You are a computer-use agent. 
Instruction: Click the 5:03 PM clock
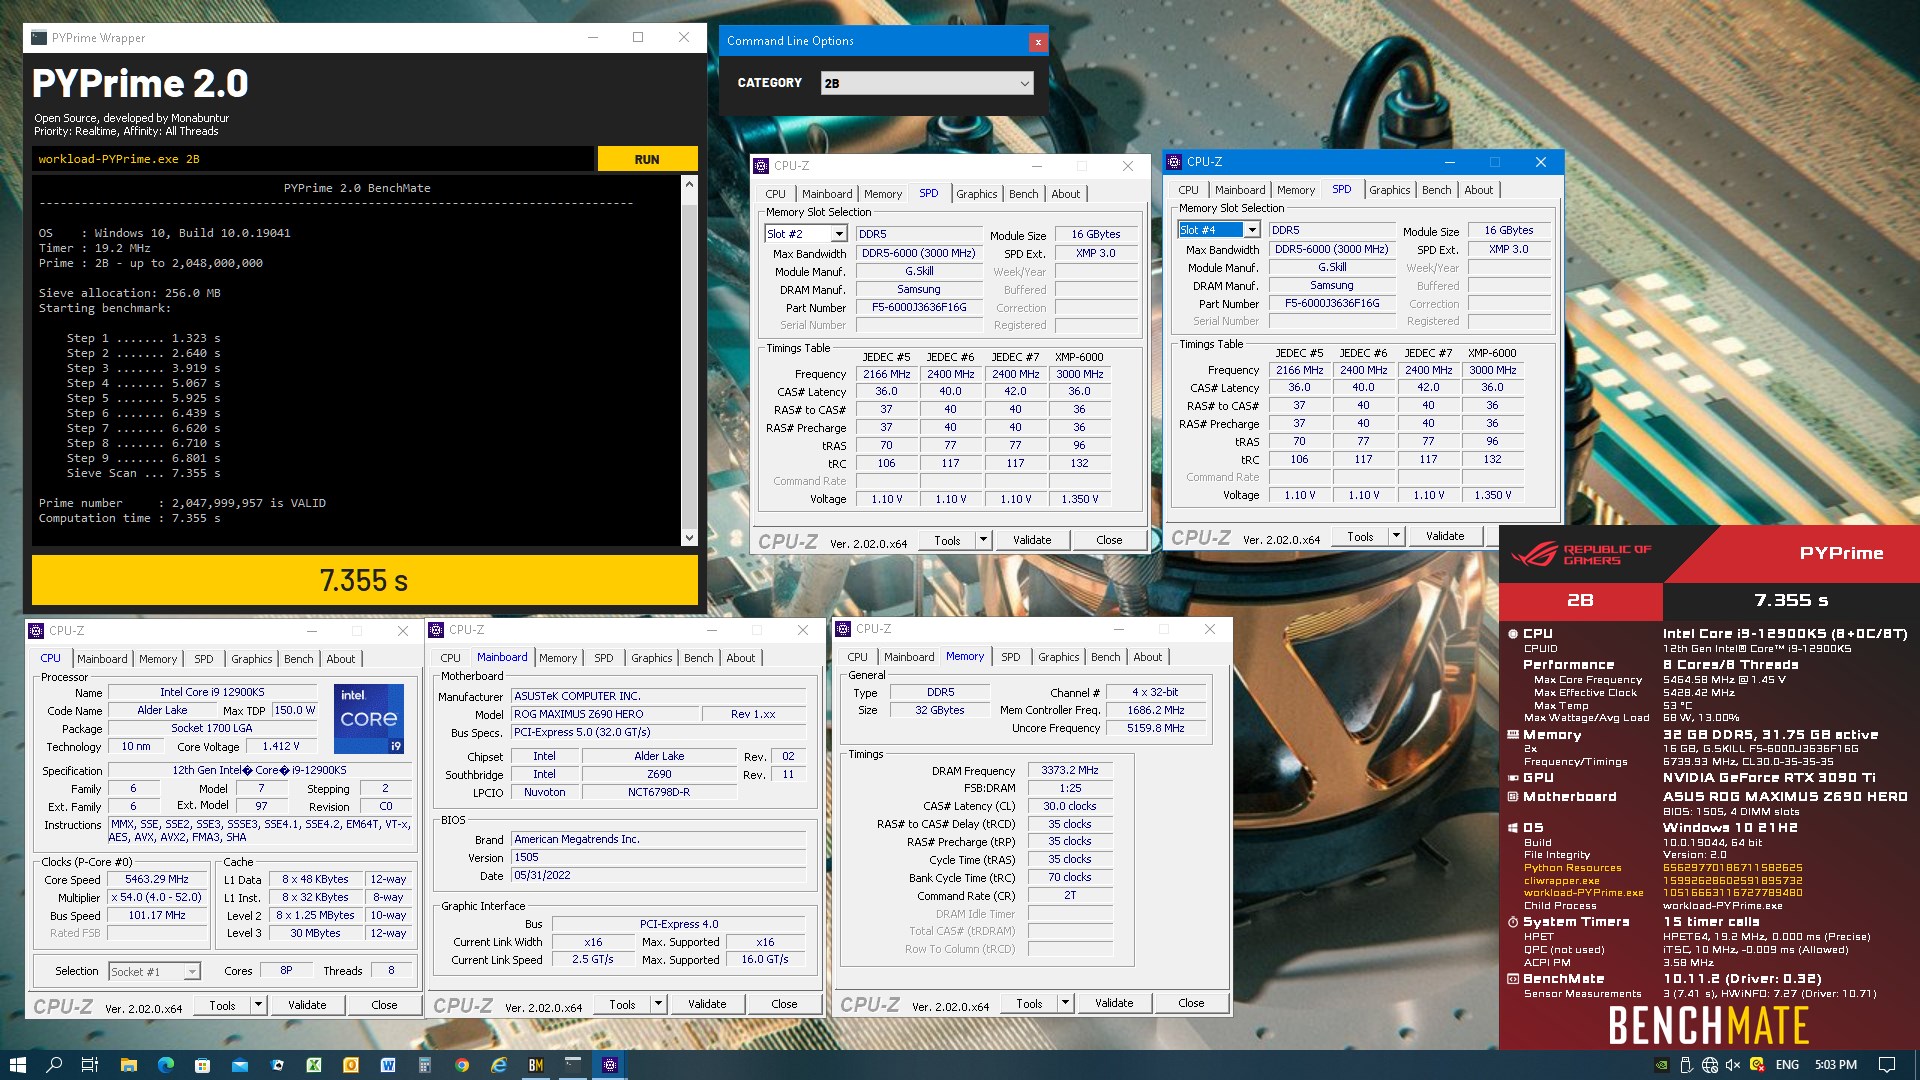[1836, 1065]
